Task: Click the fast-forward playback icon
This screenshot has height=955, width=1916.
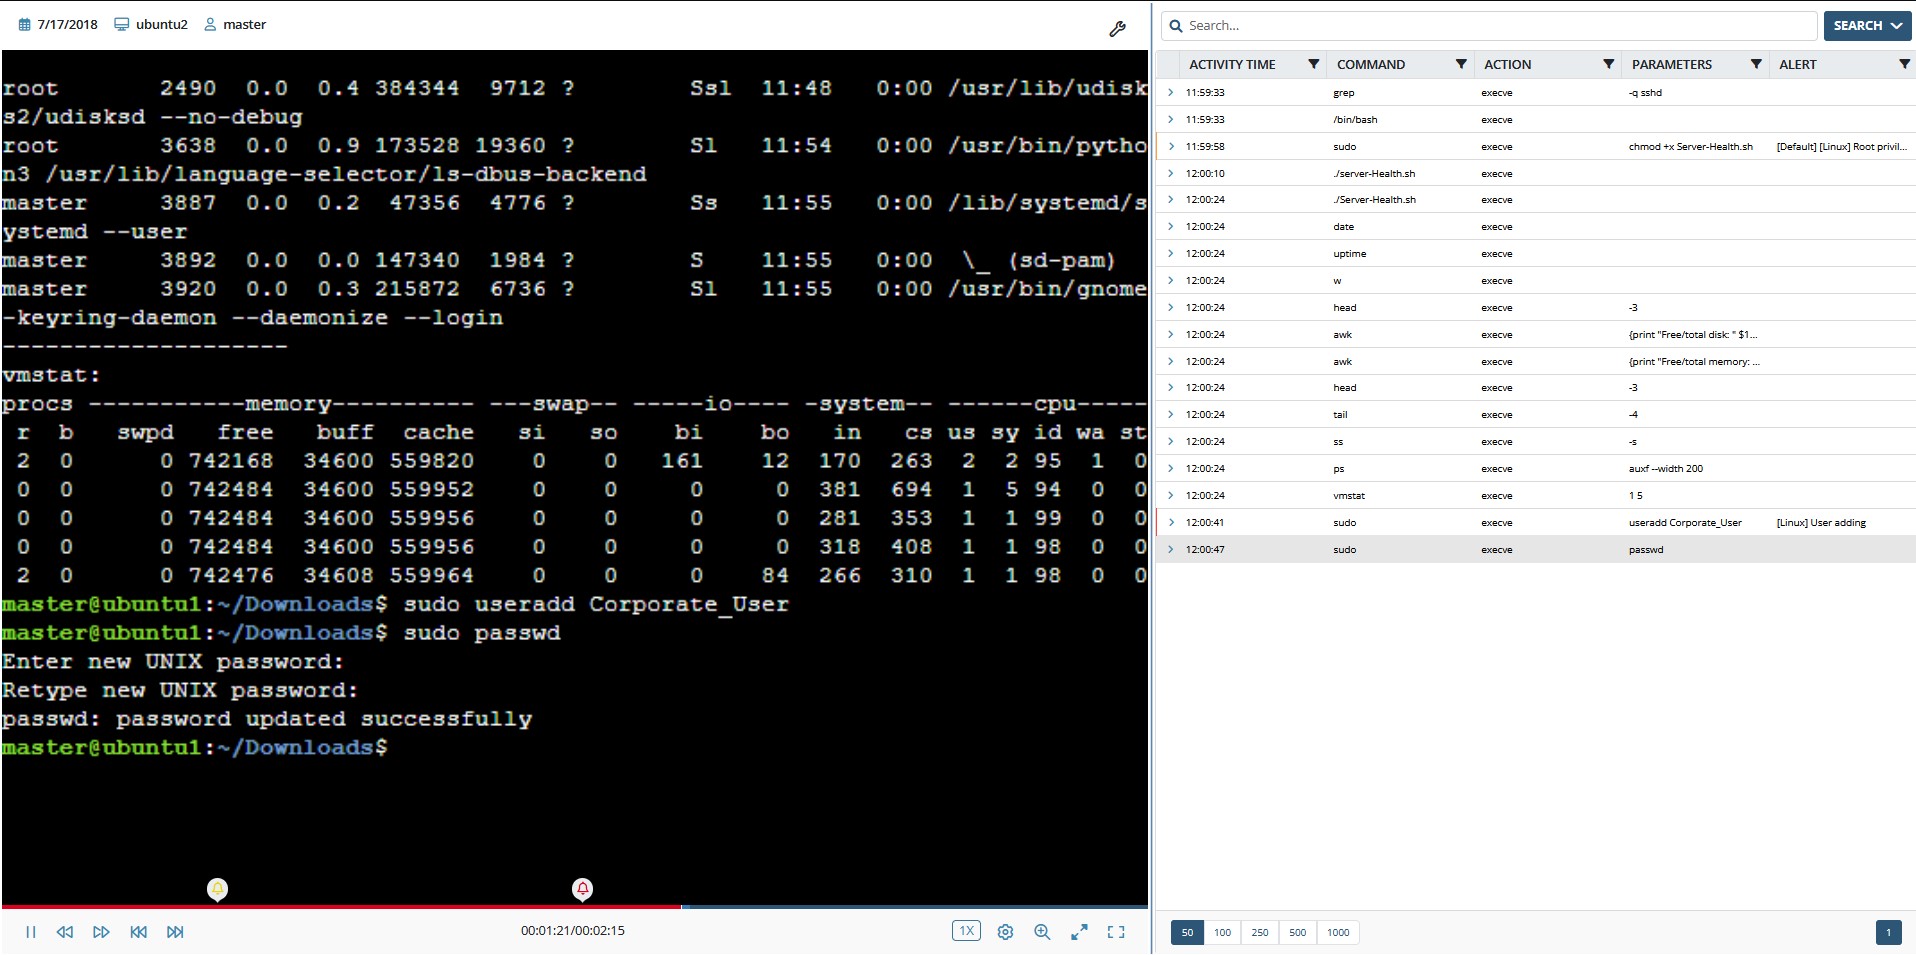Action: pos(101,932)
